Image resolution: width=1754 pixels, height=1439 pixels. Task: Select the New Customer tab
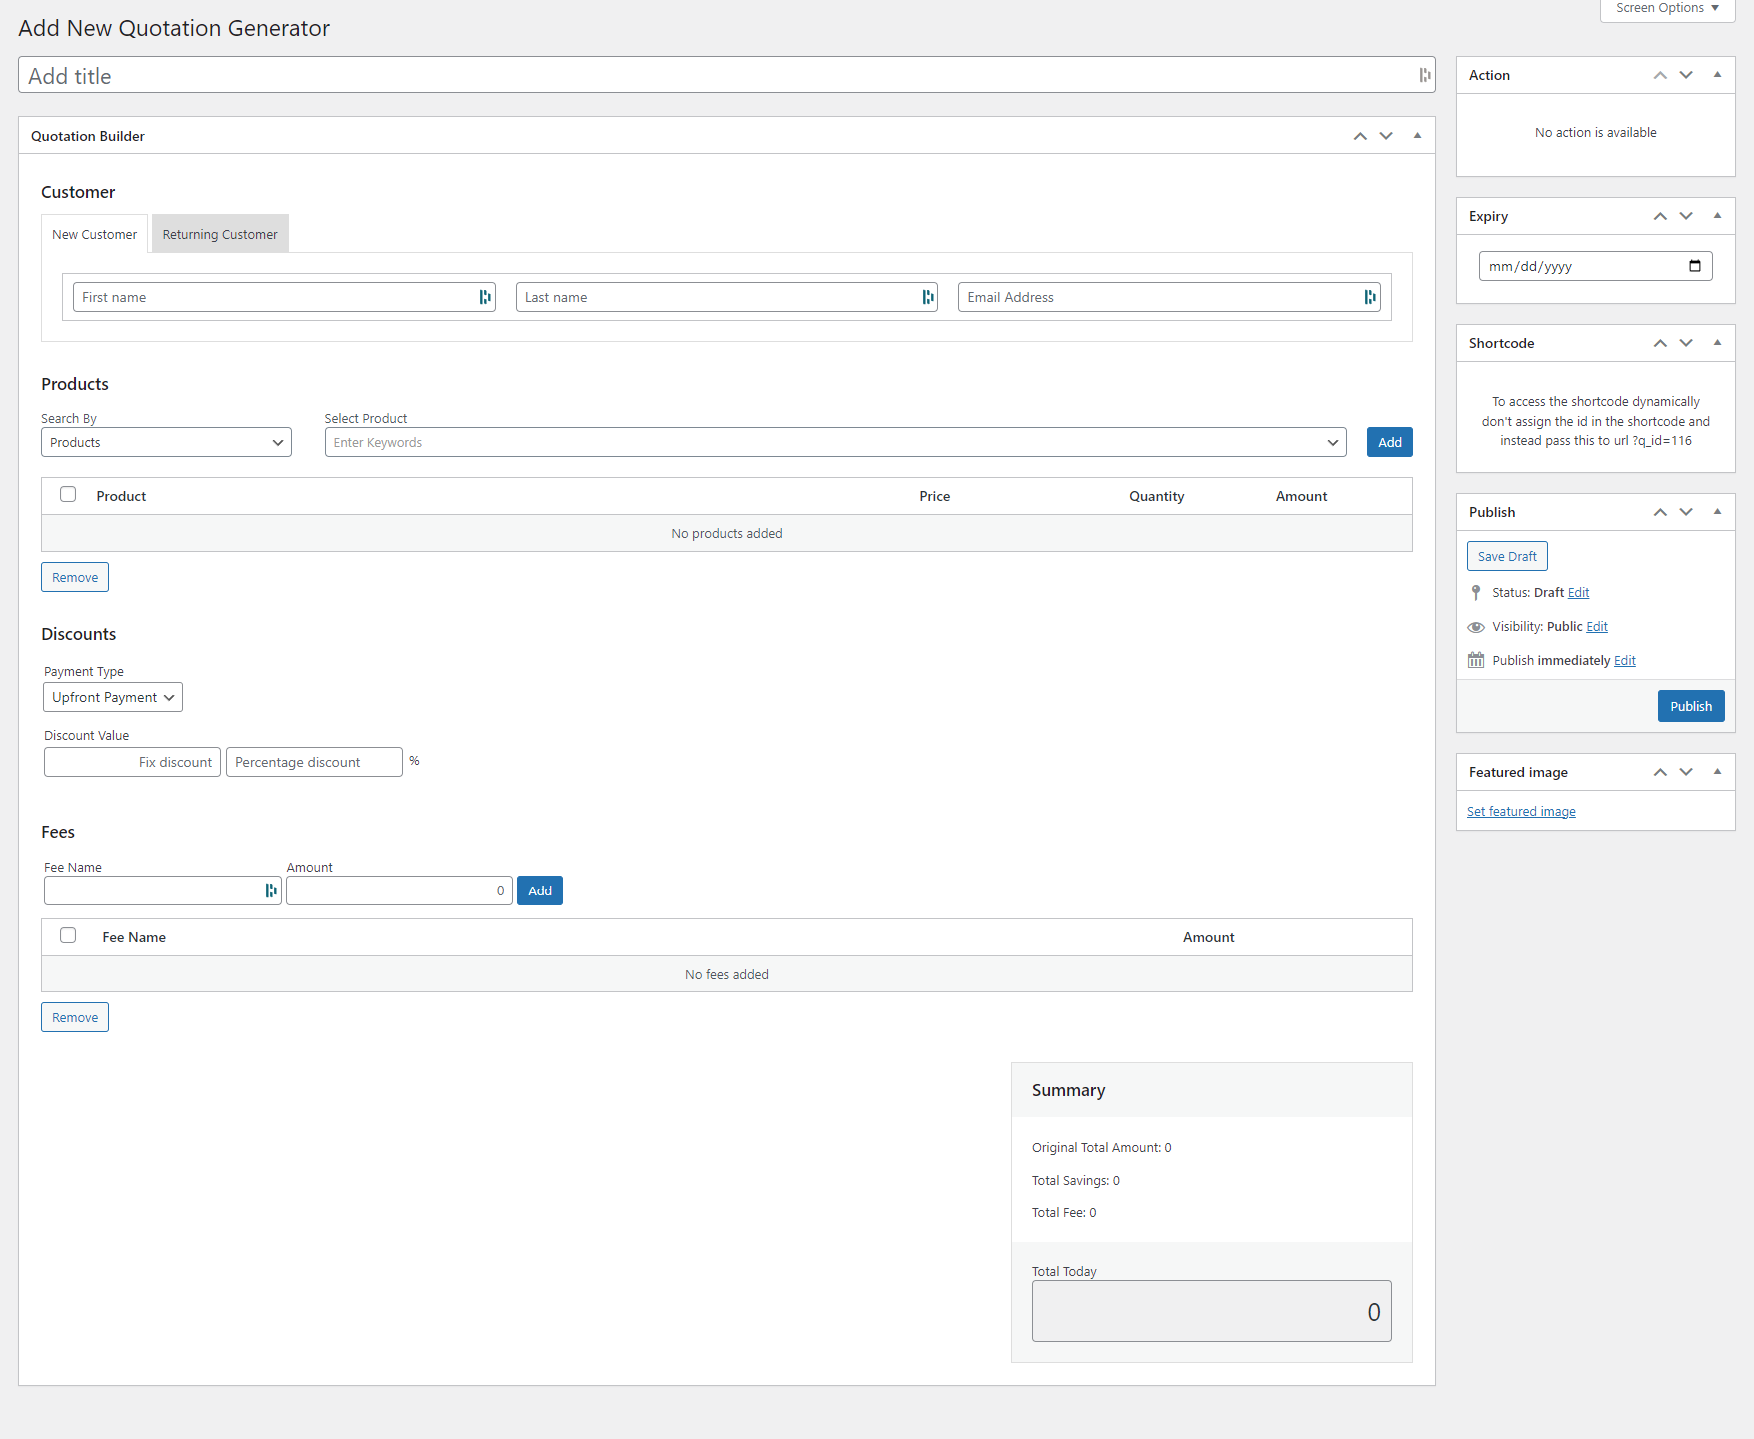click(95, 234)
